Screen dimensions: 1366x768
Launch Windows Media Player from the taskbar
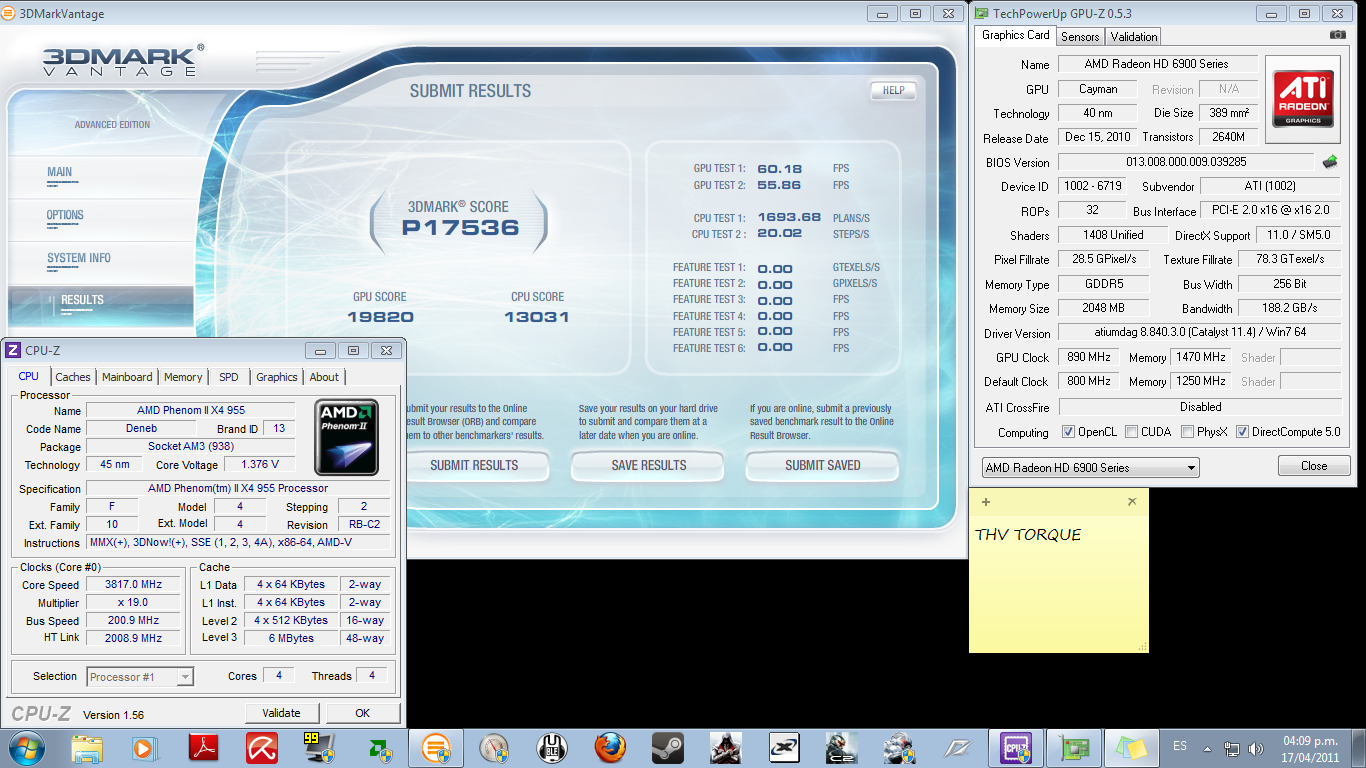(145, 748)
